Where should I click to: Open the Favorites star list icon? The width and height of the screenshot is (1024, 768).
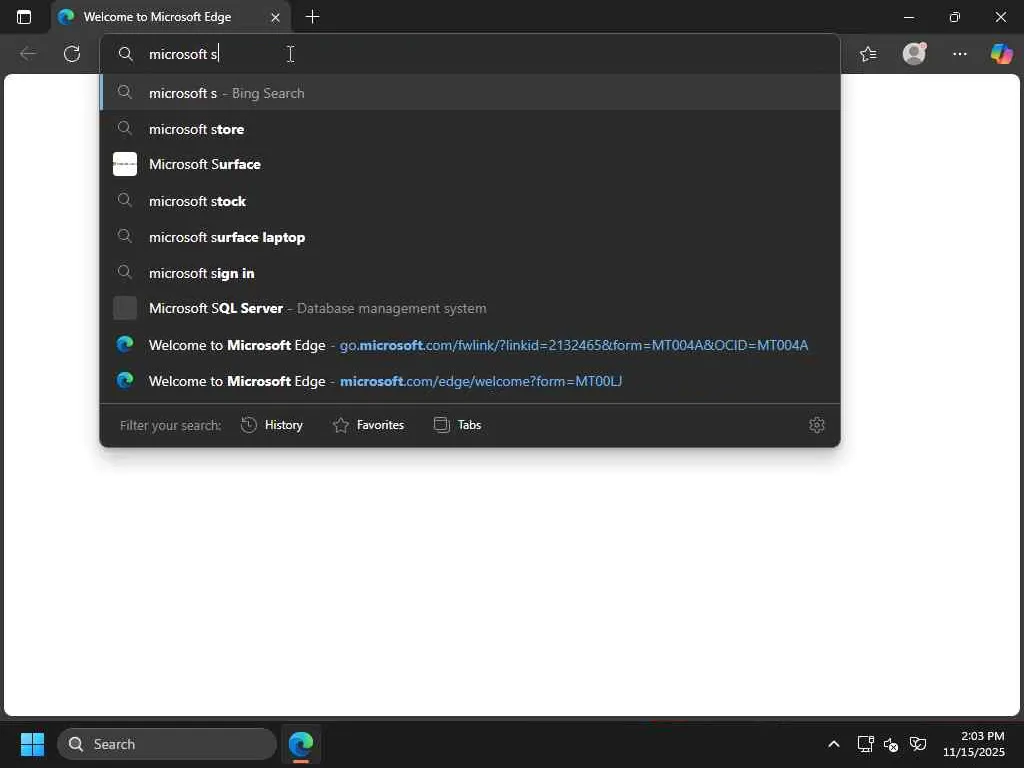(x=868, y=54)
